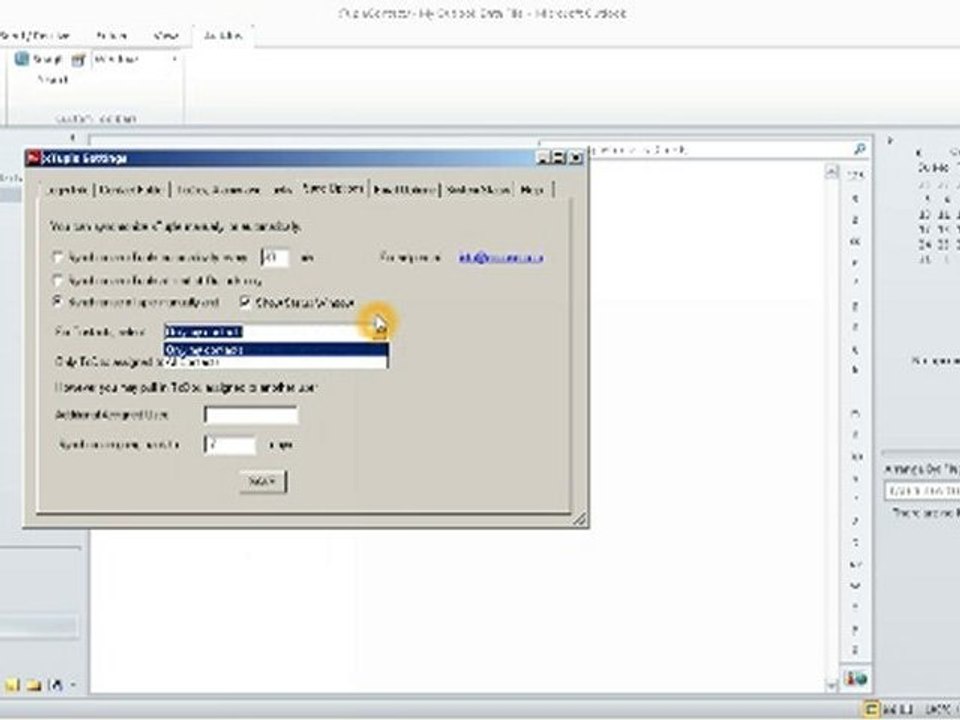Click the people icon below the contact index
Image resolution: width=960 pixels, height=720 pixels.
(855, 678)
